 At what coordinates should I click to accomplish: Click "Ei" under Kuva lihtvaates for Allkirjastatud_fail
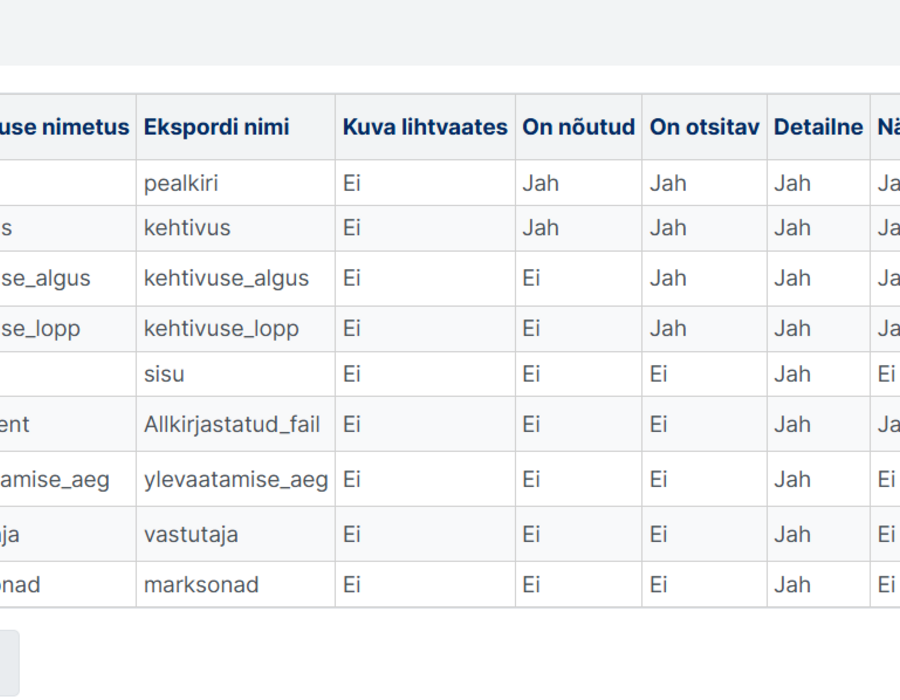pyautogui.click(x=351, y=425)
